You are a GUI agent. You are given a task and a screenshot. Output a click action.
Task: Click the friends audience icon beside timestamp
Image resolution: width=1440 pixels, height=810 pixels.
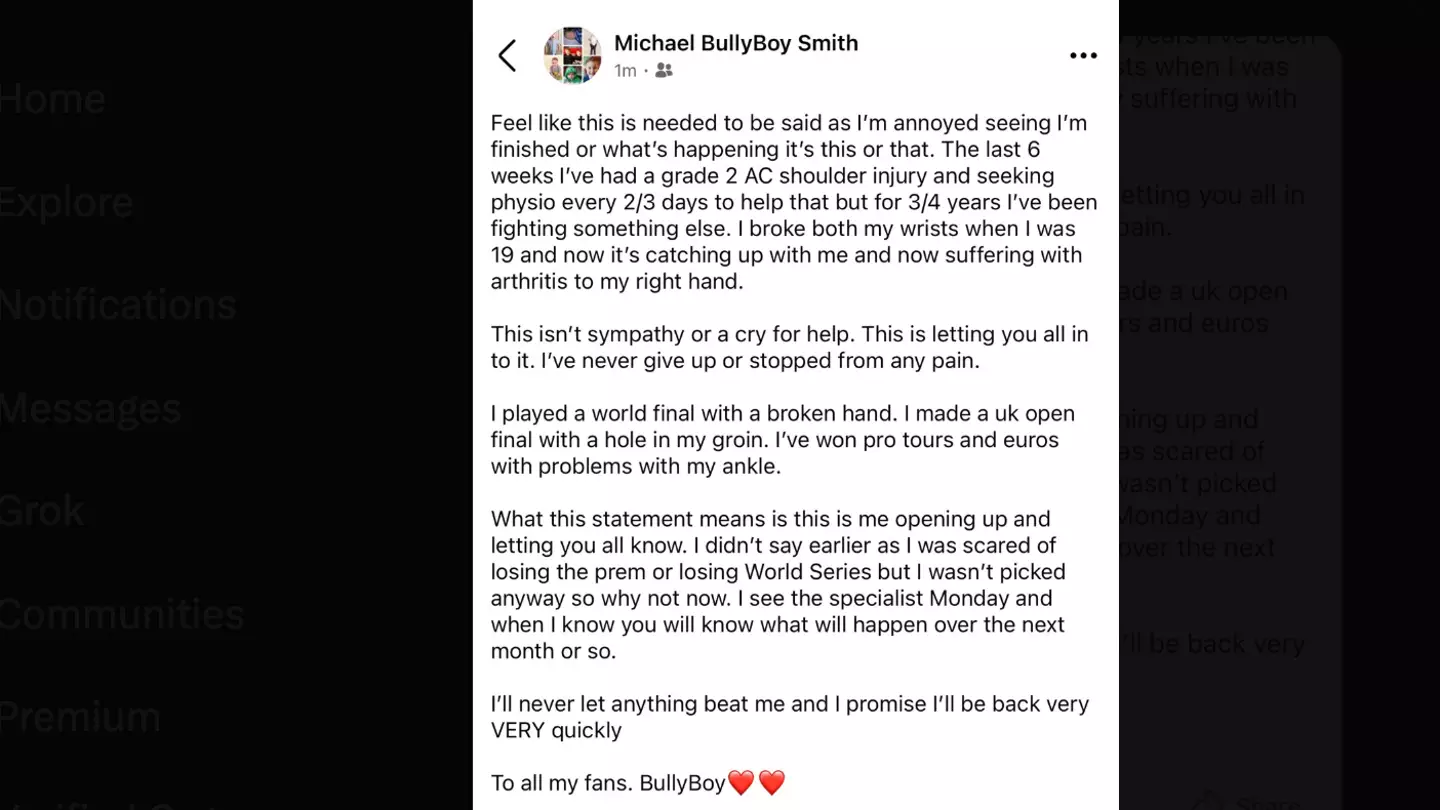pos(664,70)
